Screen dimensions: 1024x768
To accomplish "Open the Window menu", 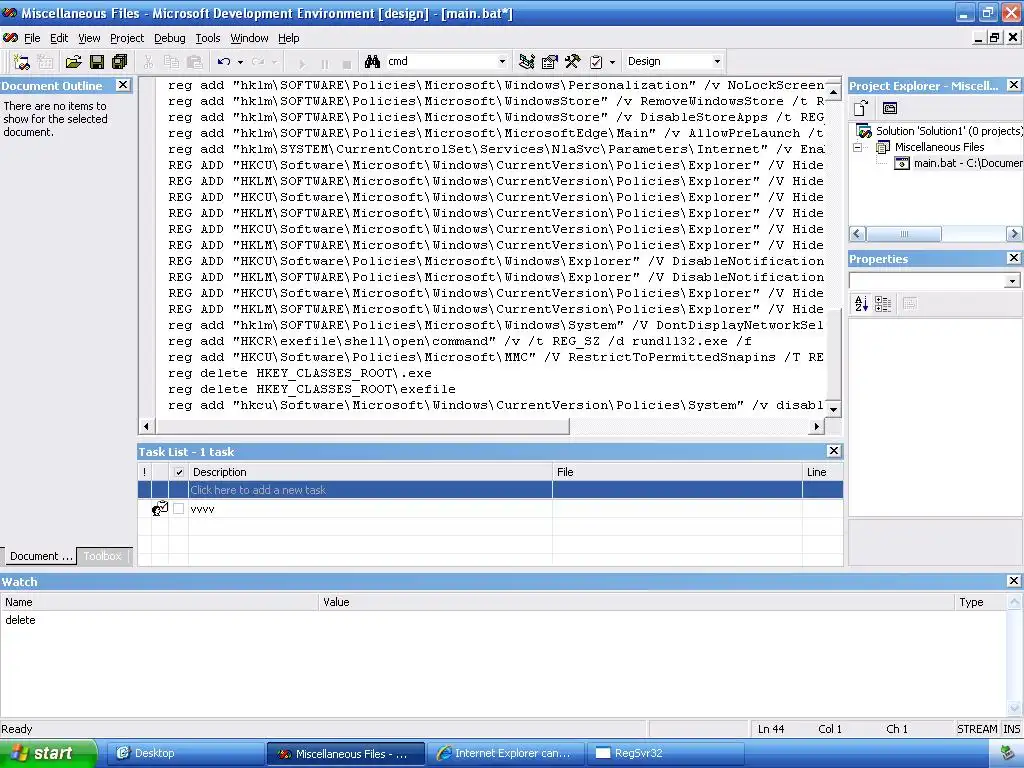I will point(249,38).
